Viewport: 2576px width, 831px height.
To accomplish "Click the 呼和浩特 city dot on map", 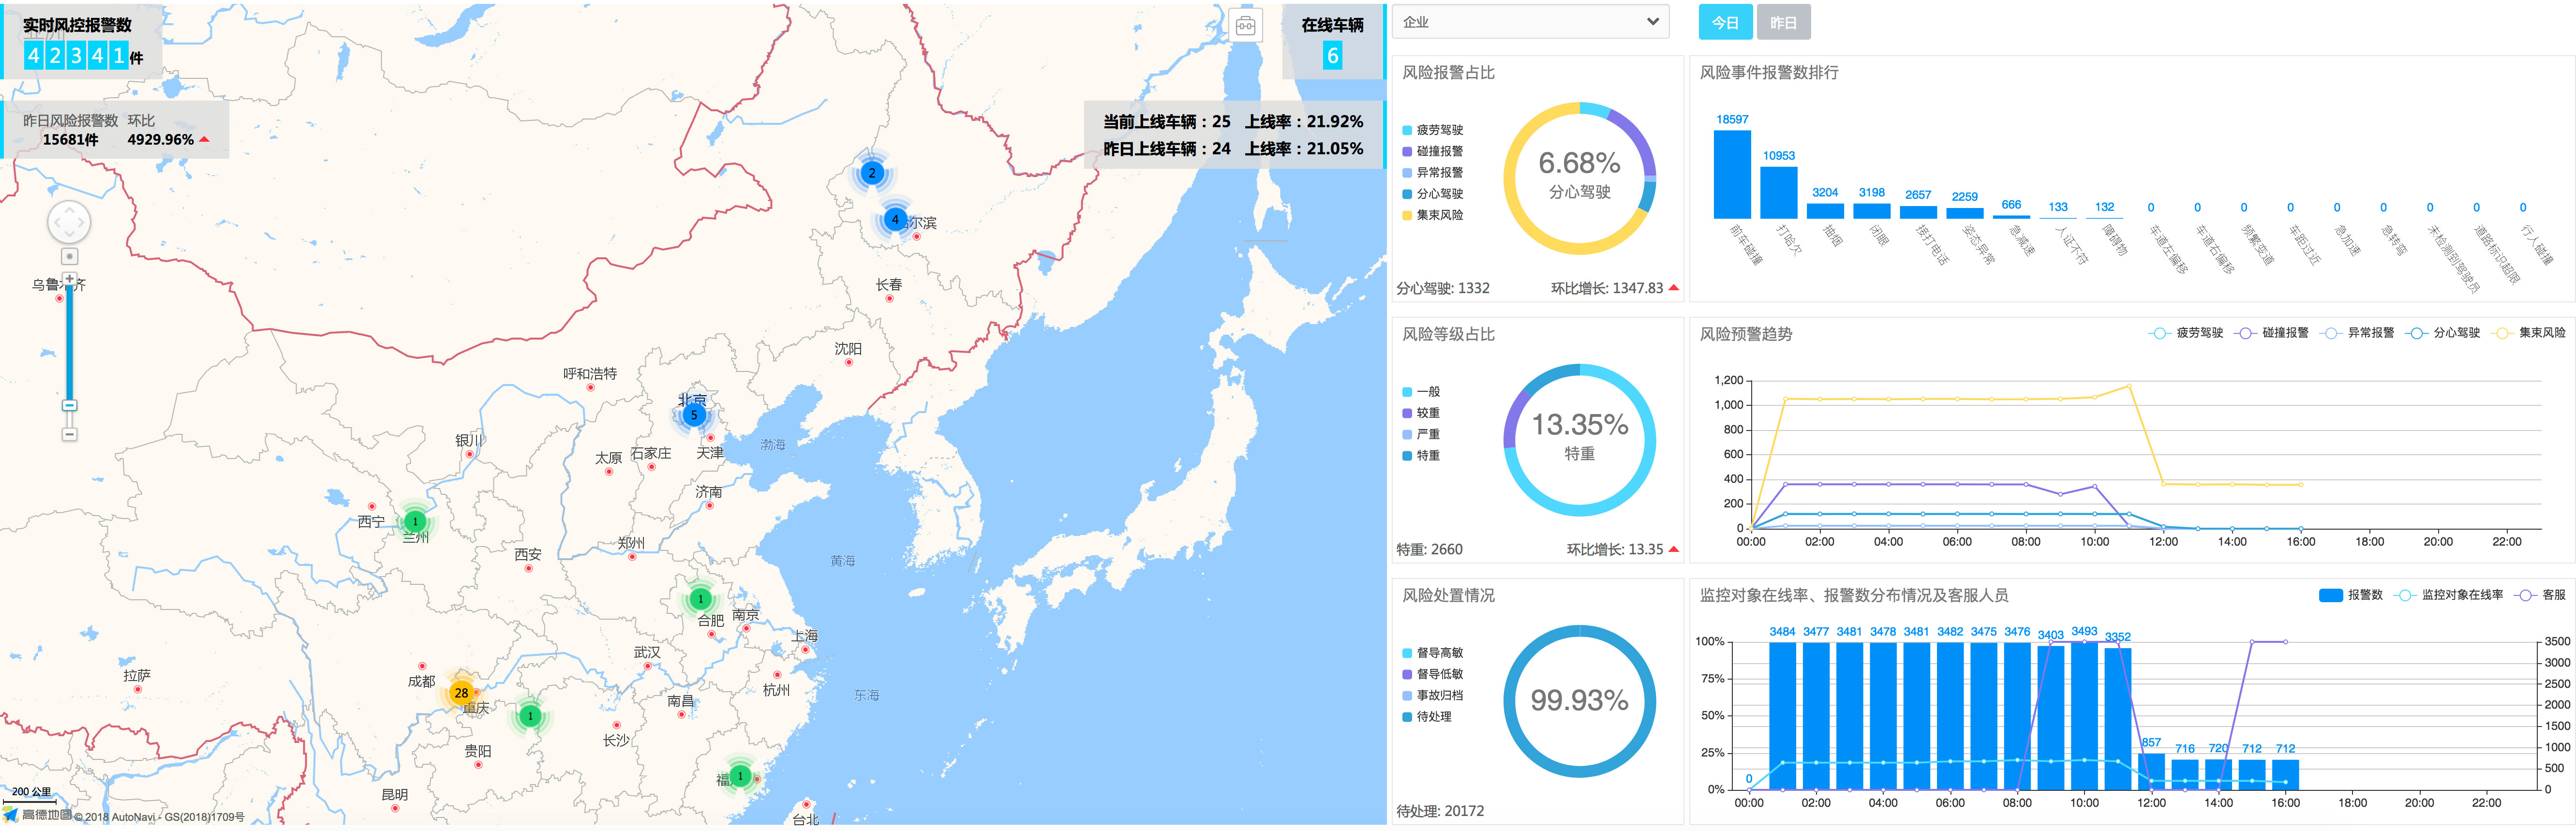I will pos(590,388).
